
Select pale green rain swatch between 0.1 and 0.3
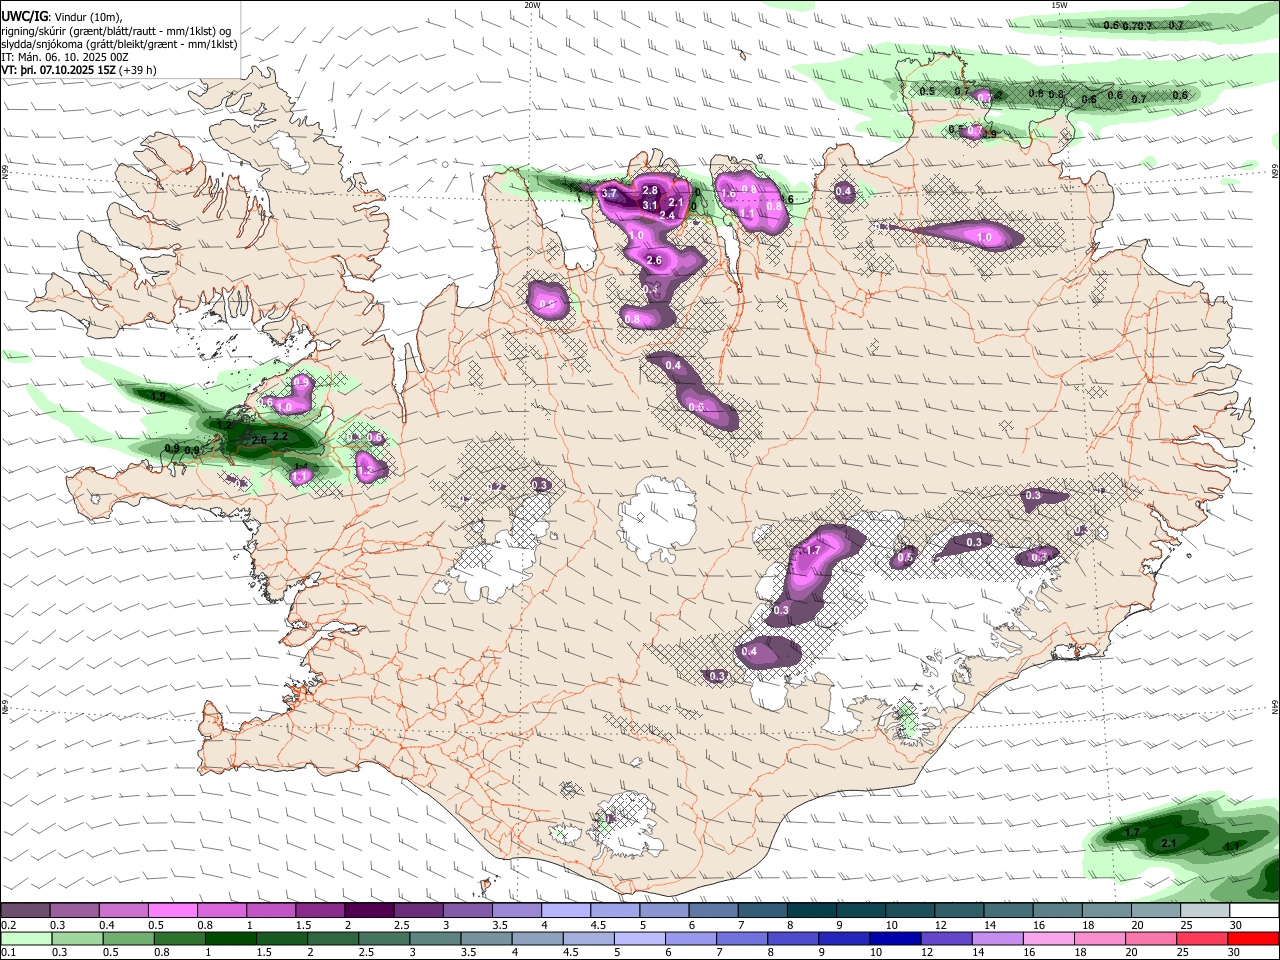click(x=26, y=938)
